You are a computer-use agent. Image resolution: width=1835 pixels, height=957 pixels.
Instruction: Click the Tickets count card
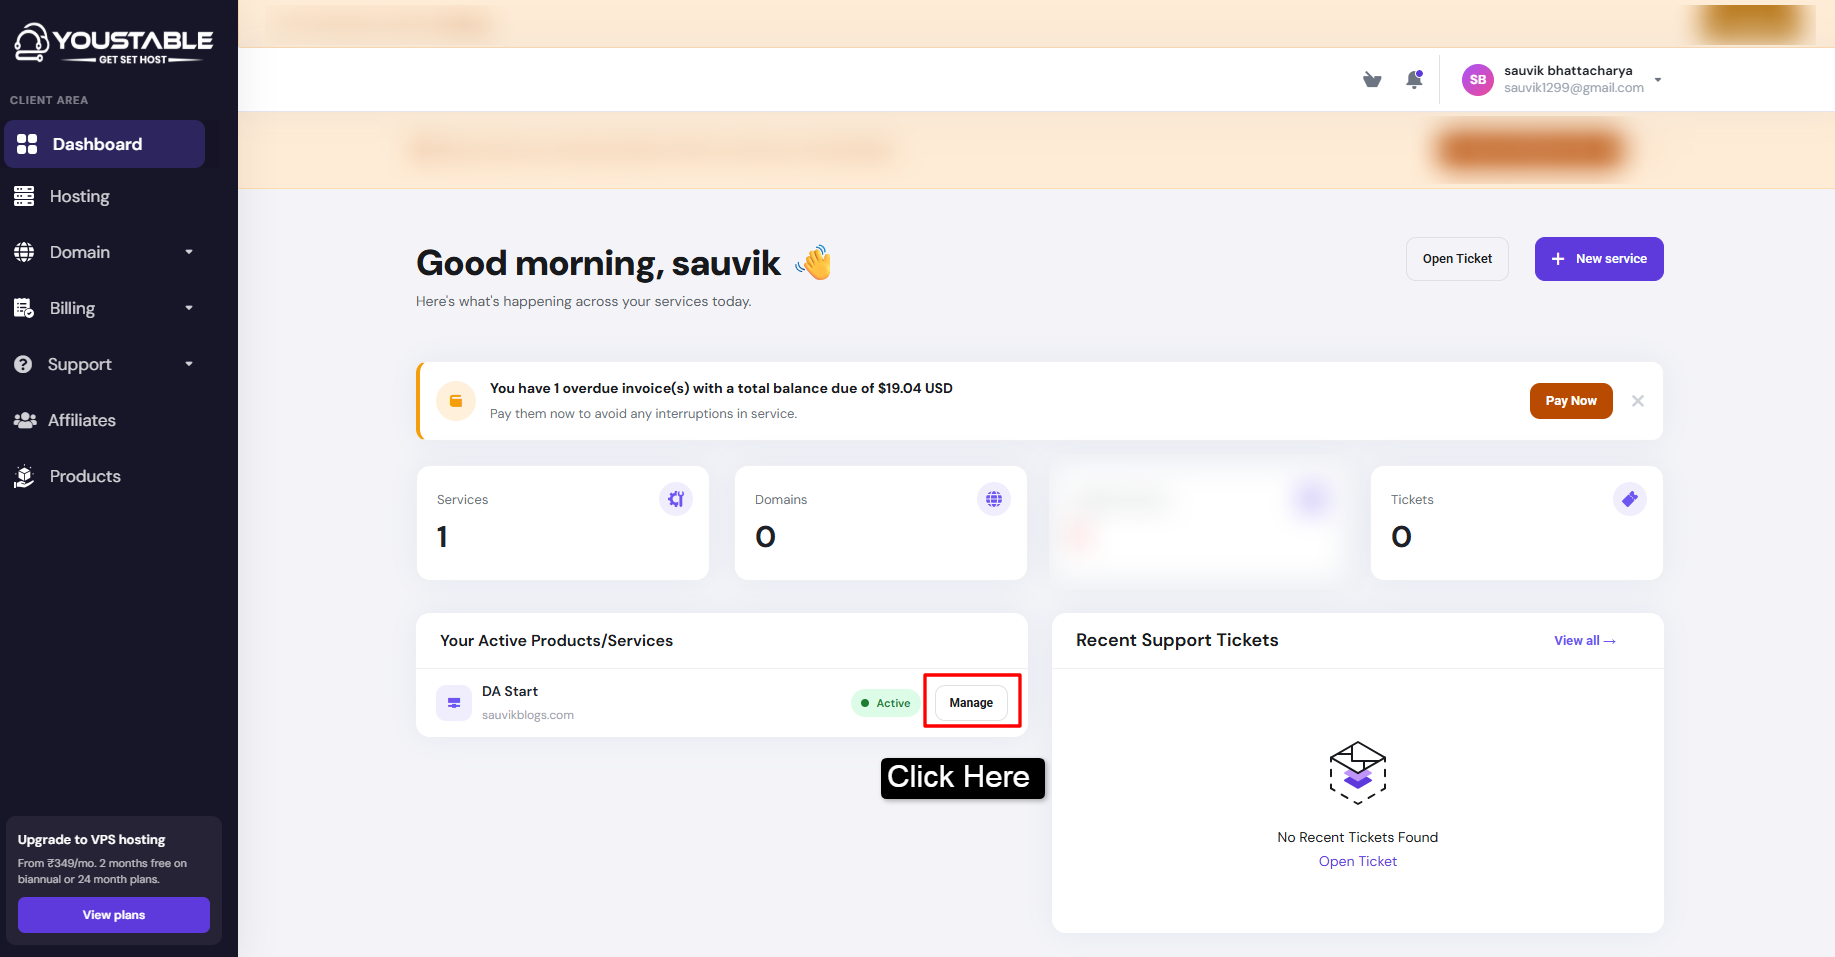point(1517,523)
